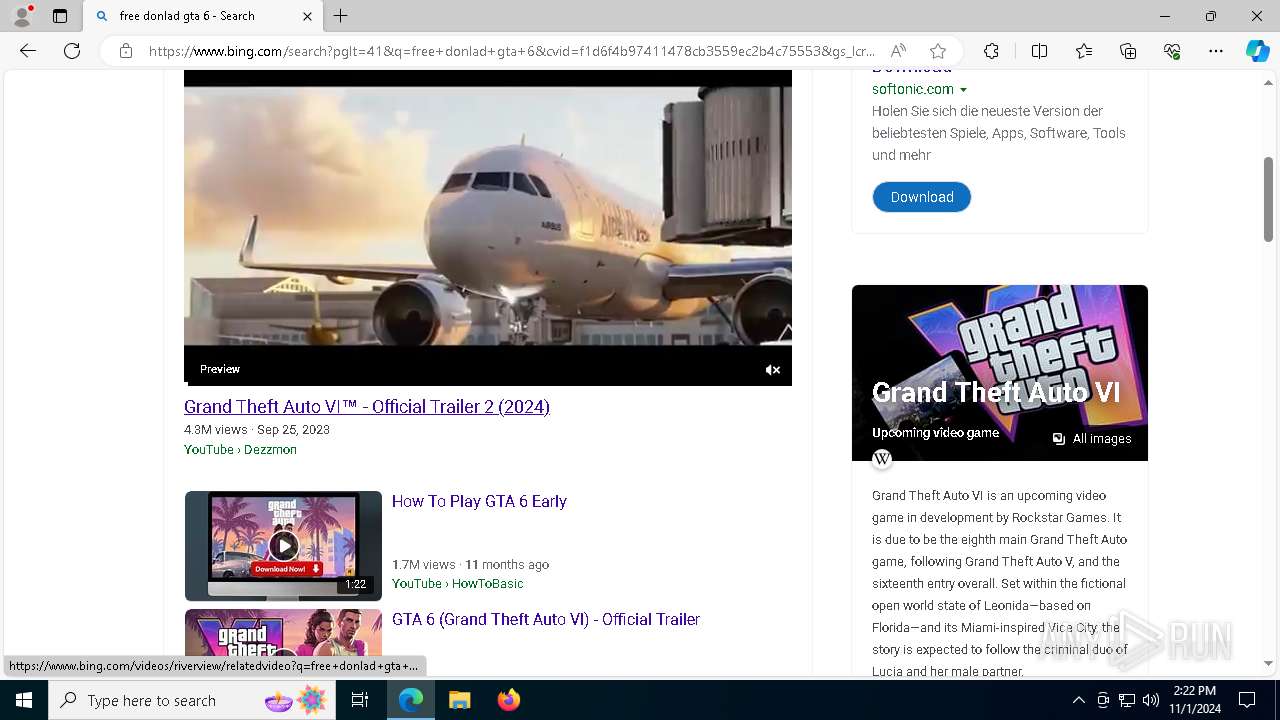Open the Copilot sidebar
This screenshot has height=720, width=1280.
(1257, 51)
